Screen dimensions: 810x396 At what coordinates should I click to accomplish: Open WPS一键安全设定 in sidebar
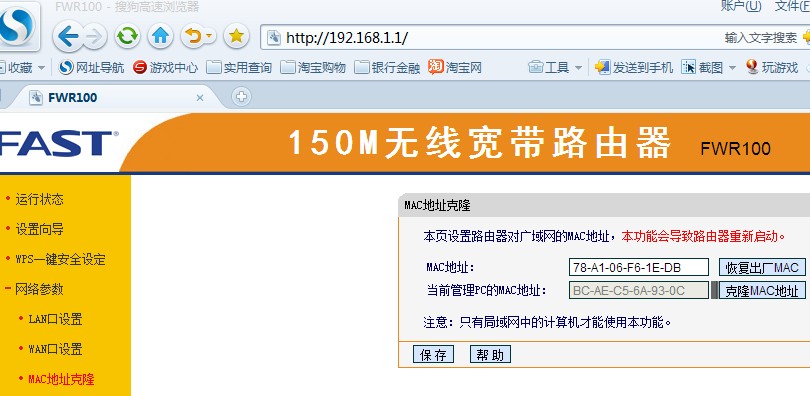[x=60, y=259]
